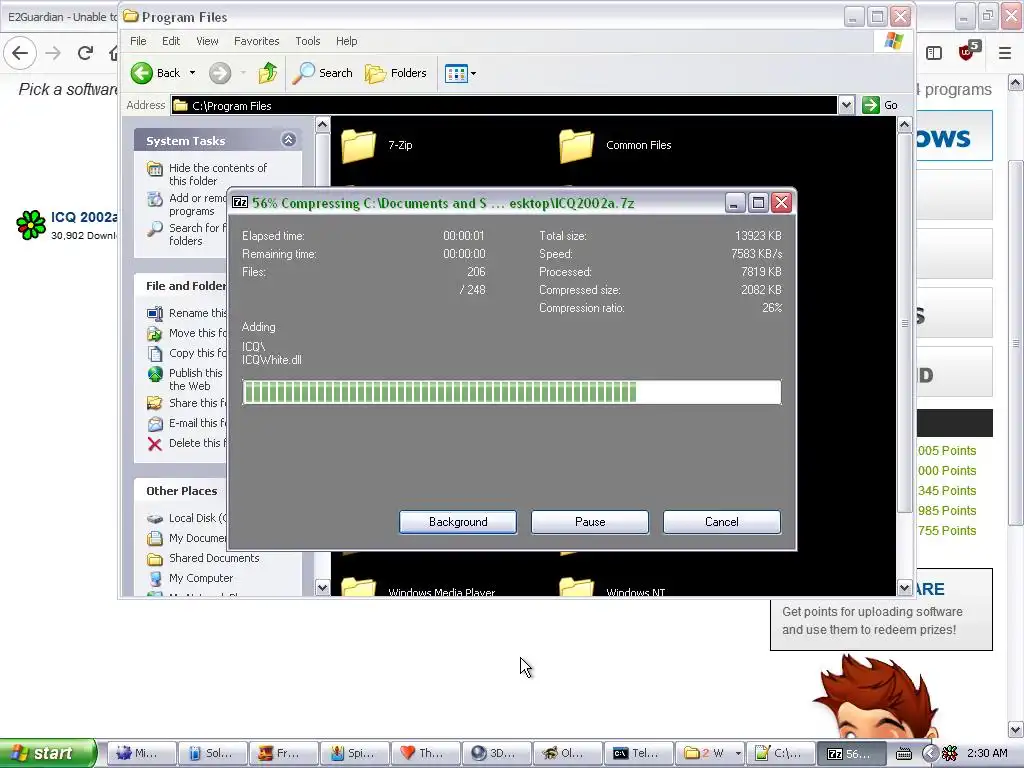Click the Local Disk drive icon

(x=155, y=519)
